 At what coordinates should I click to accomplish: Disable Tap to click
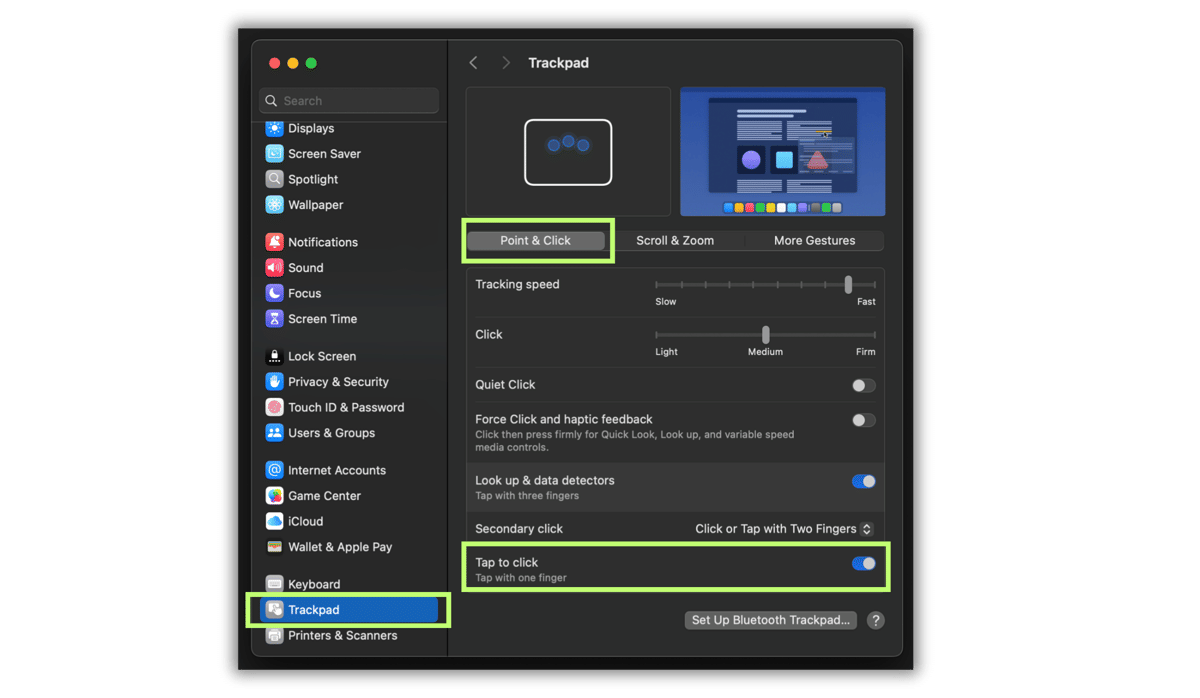tap(862, 563)
